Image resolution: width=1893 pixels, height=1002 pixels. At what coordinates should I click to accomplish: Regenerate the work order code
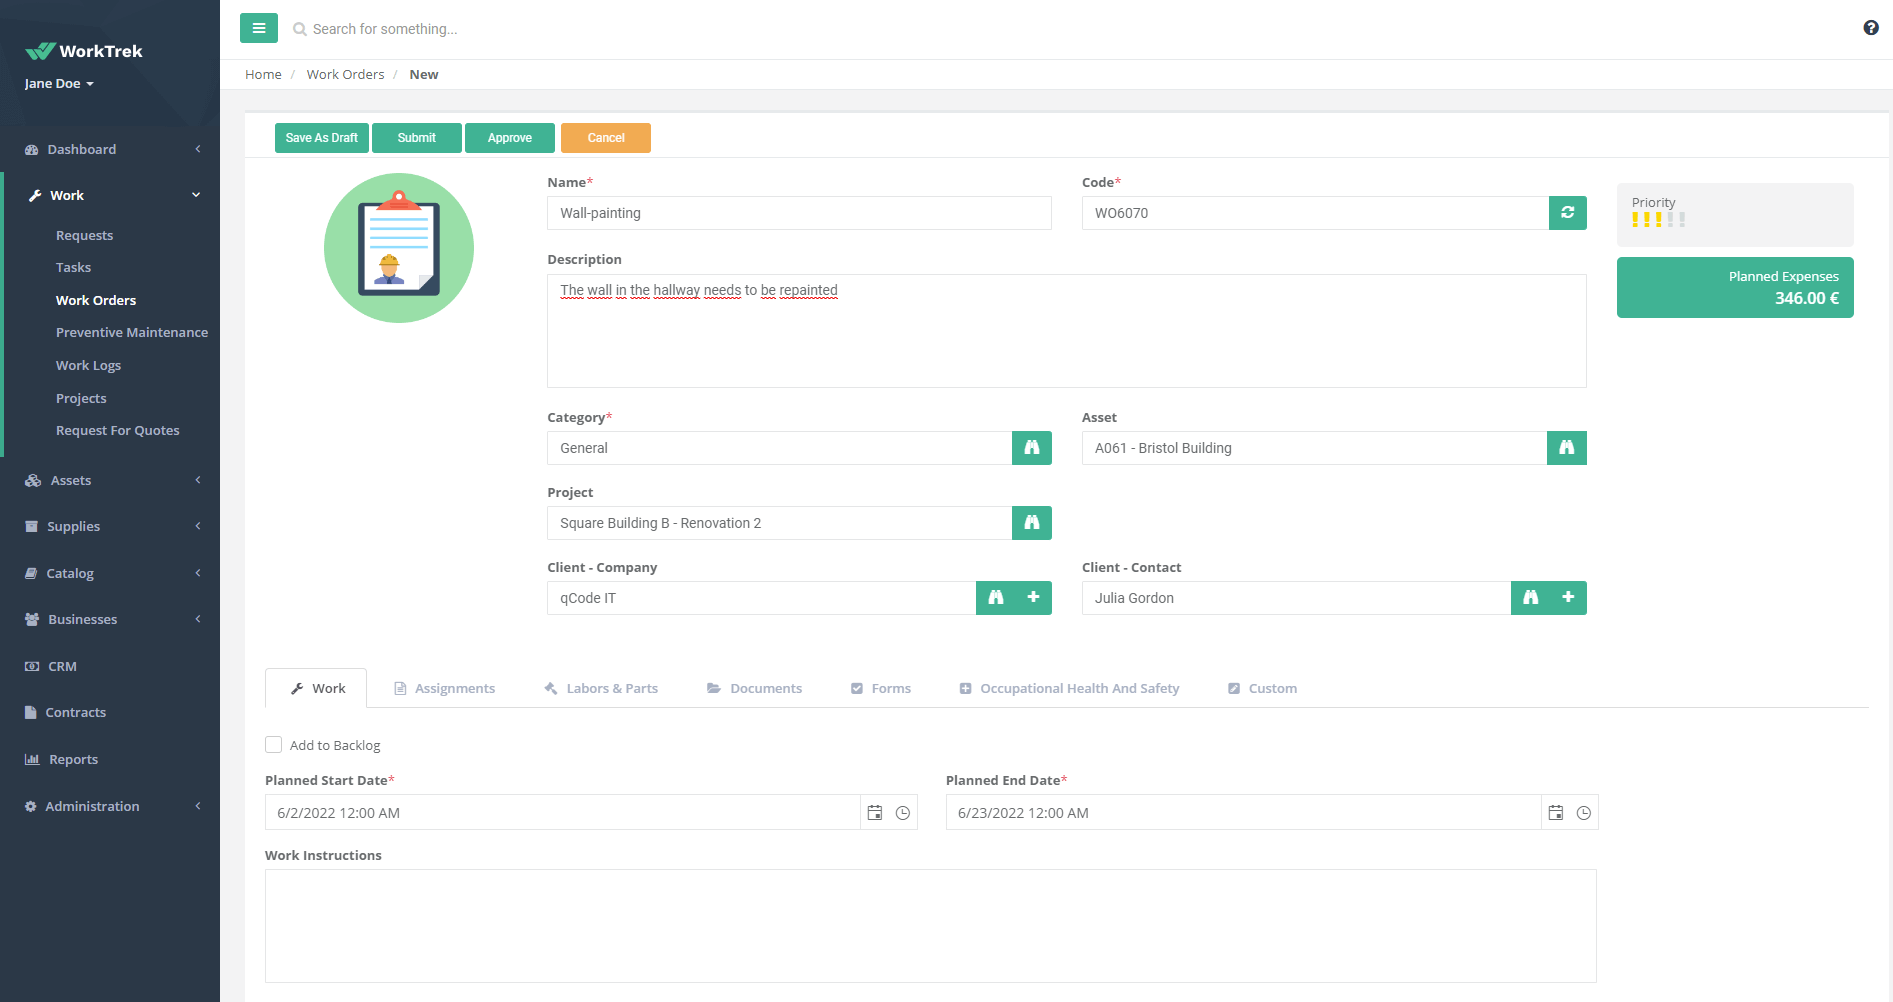click(1567, 213)
